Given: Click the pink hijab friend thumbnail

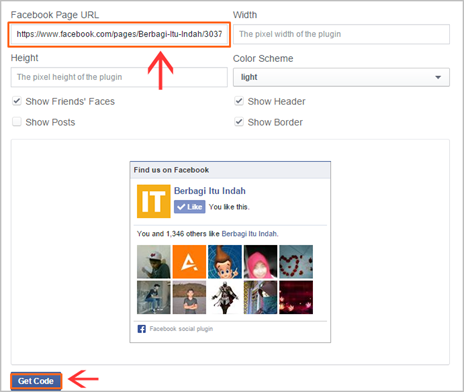Looking at the screenshot, I should pos(260,262).
